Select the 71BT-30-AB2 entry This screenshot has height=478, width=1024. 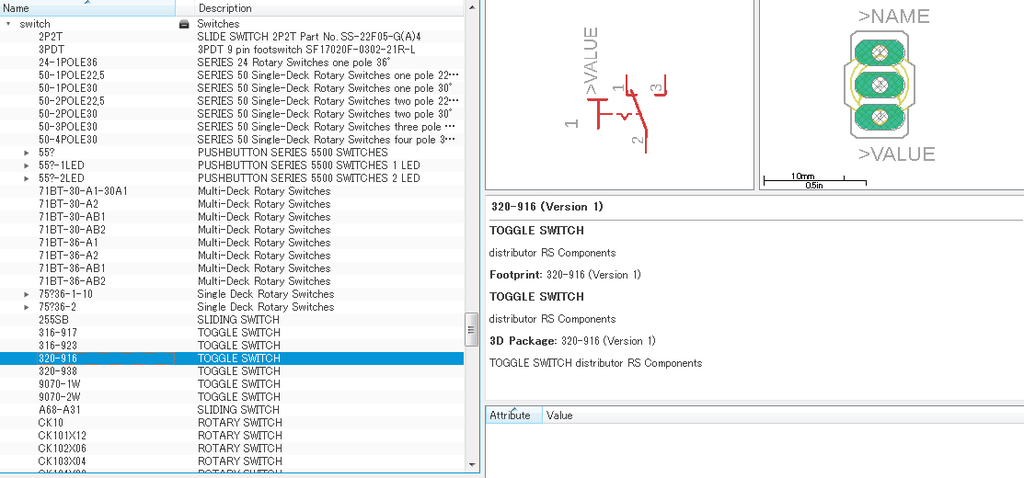pos(232,229)
